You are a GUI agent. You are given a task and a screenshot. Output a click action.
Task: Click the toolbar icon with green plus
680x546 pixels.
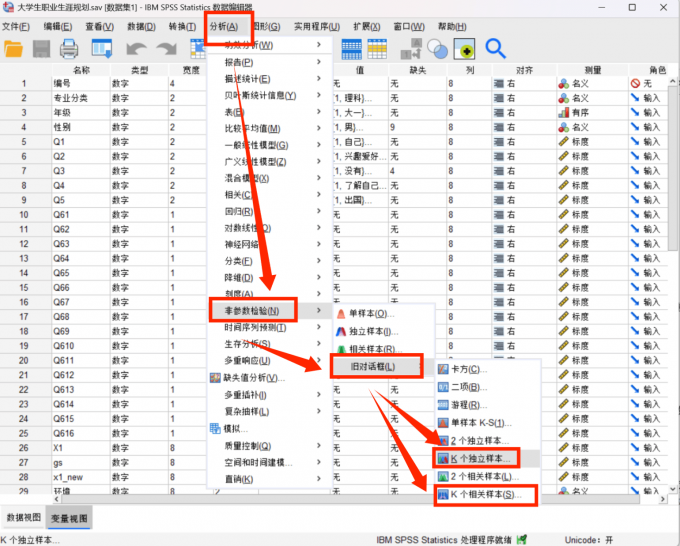(x=464, y=49)
